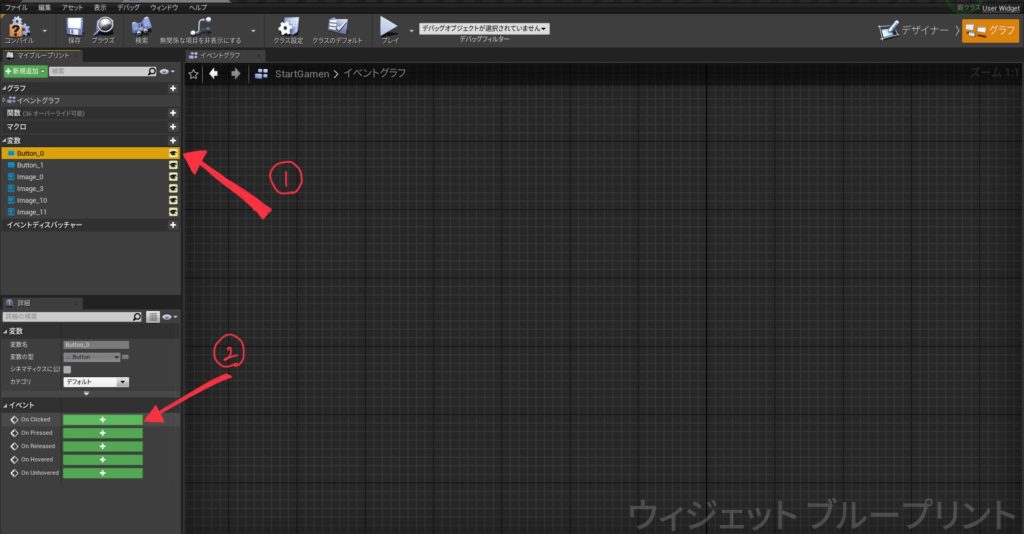Toggle visibility eye for Button_1 variable
1024x534 pixels.
click(x=173, y=165)
